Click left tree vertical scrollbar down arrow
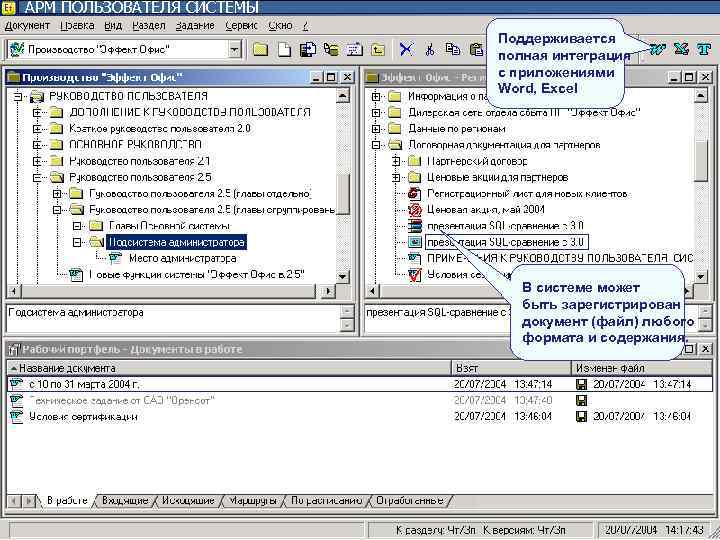The image size is (720, 540). (343, 277)
